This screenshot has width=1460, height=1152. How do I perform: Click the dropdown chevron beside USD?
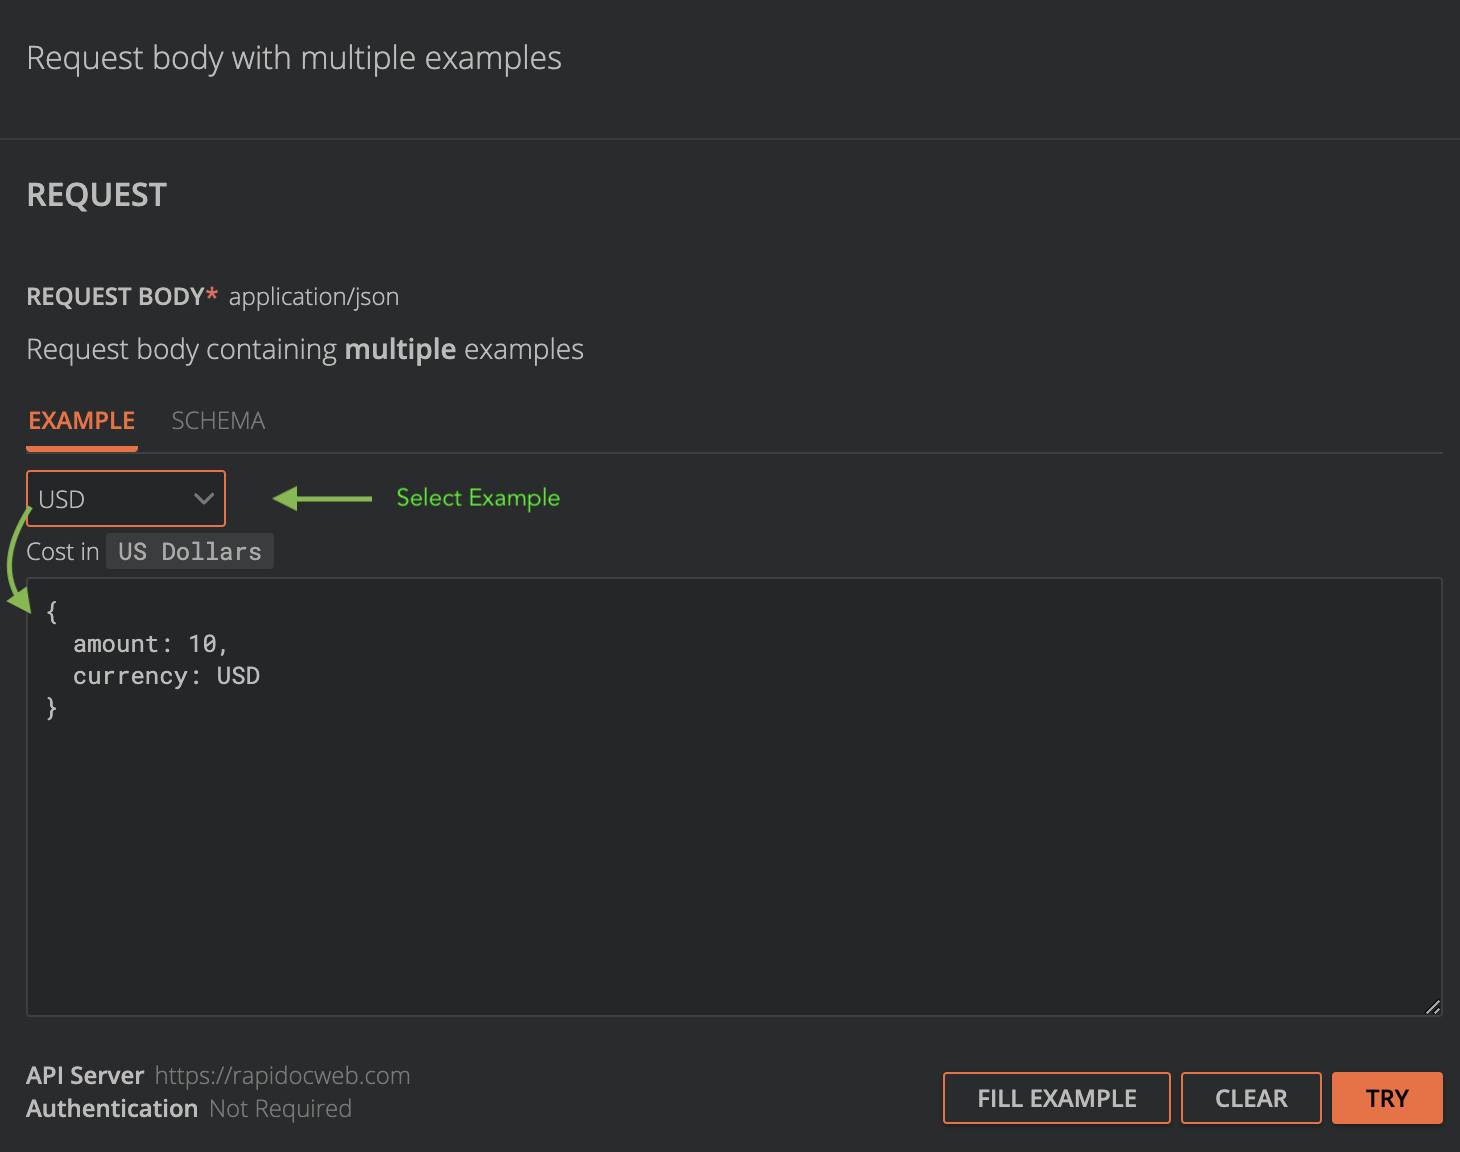click(x=204, y=498)
